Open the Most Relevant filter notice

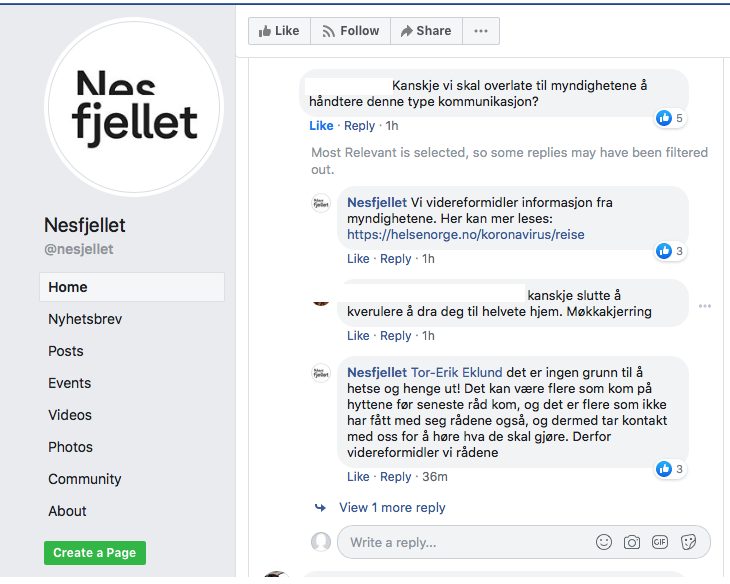click(x=509, y=161)
